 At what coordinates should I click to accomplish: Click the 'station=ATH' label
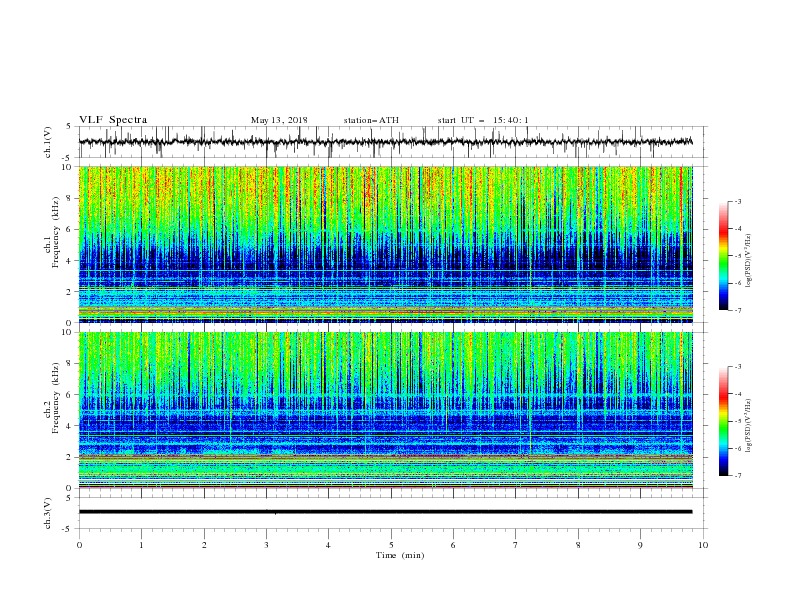[371, 120]
